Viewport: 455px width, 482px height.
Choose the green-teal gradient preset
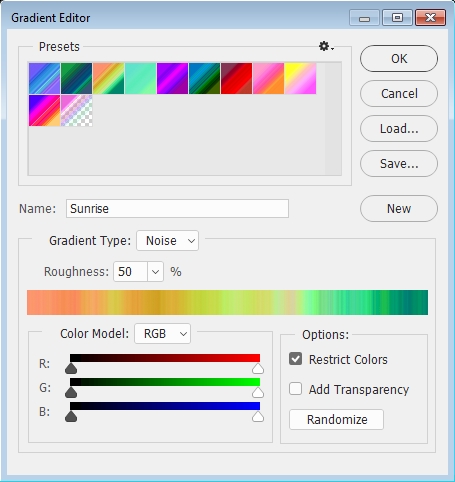[76, 78]
